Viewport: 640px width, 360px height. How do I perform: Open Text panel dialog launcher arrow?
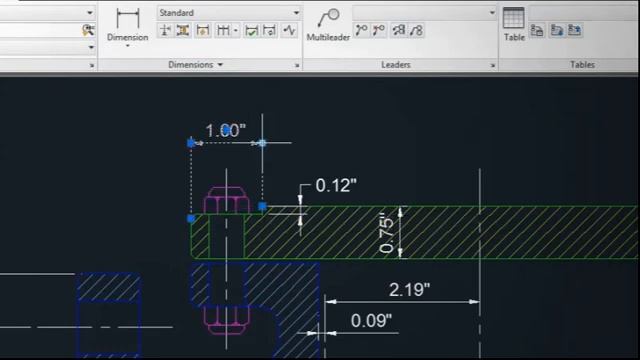92,65
